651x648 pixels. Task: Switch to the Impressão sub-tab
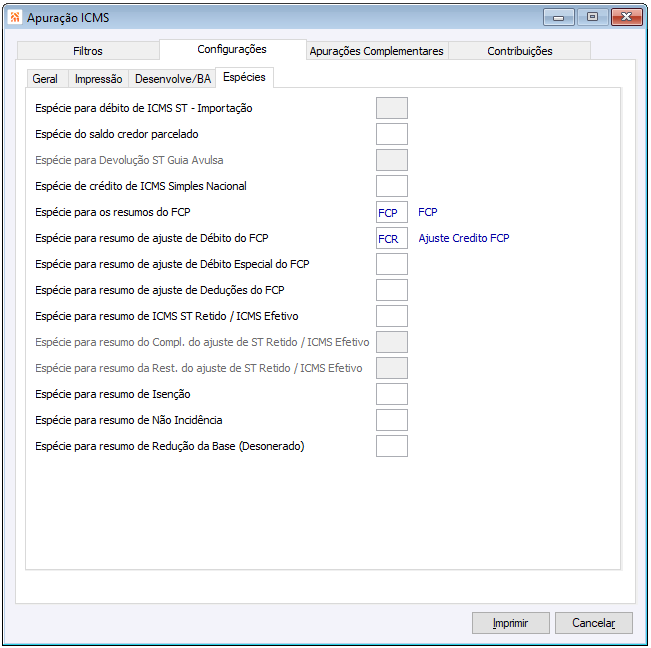tap(98, 79)
